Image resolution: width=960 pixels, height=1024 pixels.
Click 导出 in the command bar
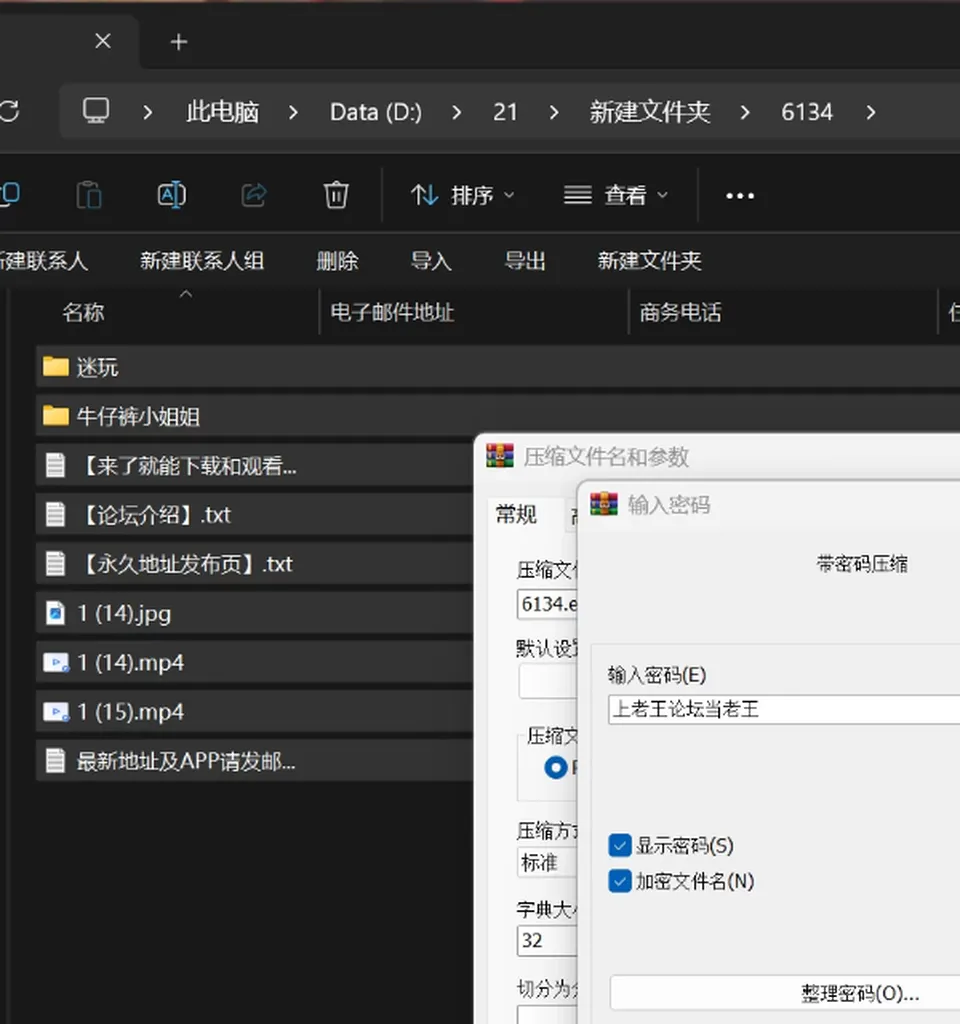coord(525,261)
